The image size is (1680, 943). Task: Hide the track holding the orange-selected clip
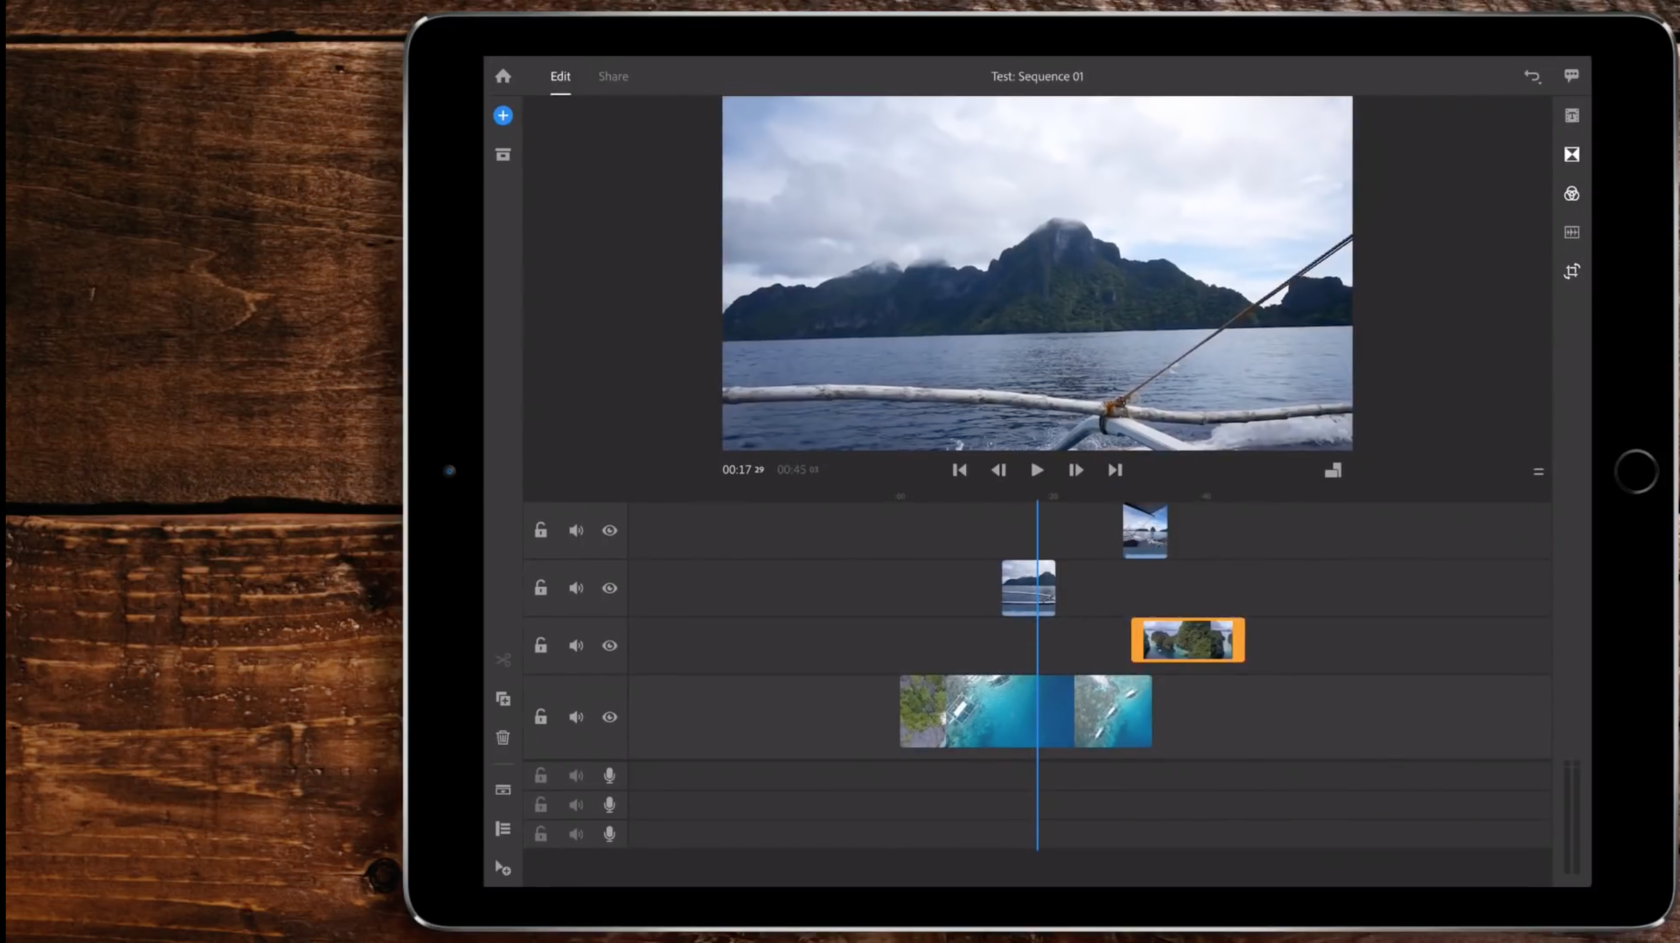point(610,646)
